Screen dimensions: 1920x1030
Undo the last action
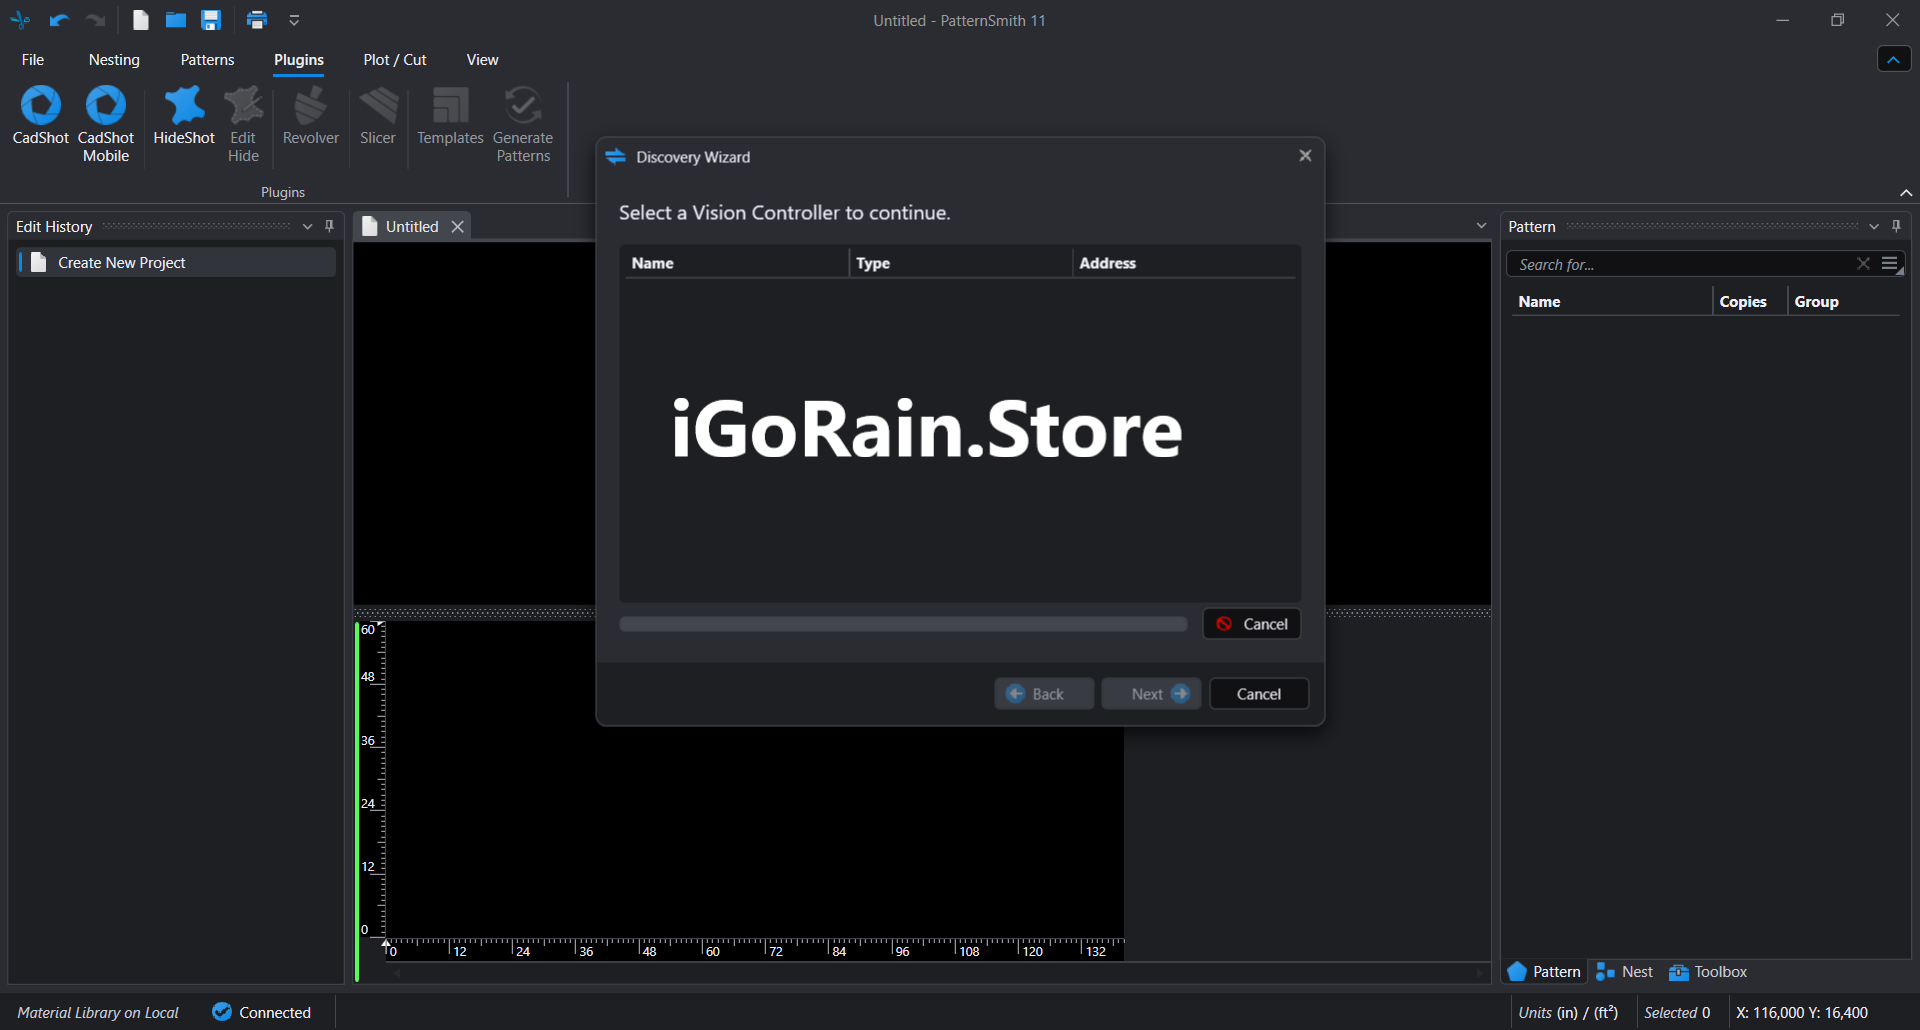pos(59,20)
